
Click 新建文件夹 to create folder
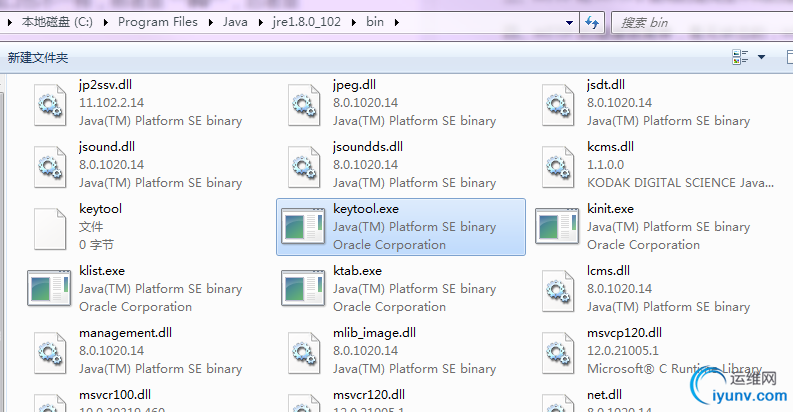38,58
